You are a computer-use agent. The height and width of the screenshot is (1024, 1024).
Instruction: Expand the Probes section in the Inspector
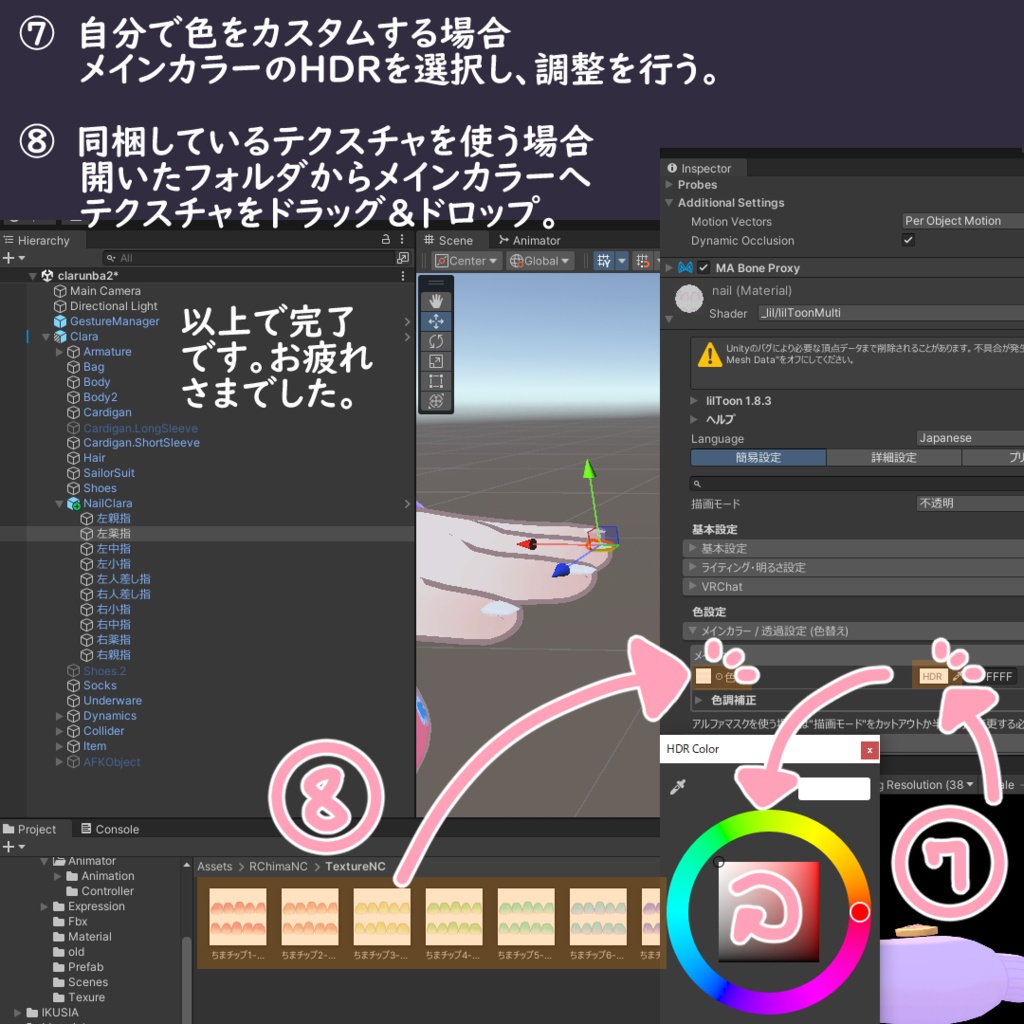pos(669,185)
